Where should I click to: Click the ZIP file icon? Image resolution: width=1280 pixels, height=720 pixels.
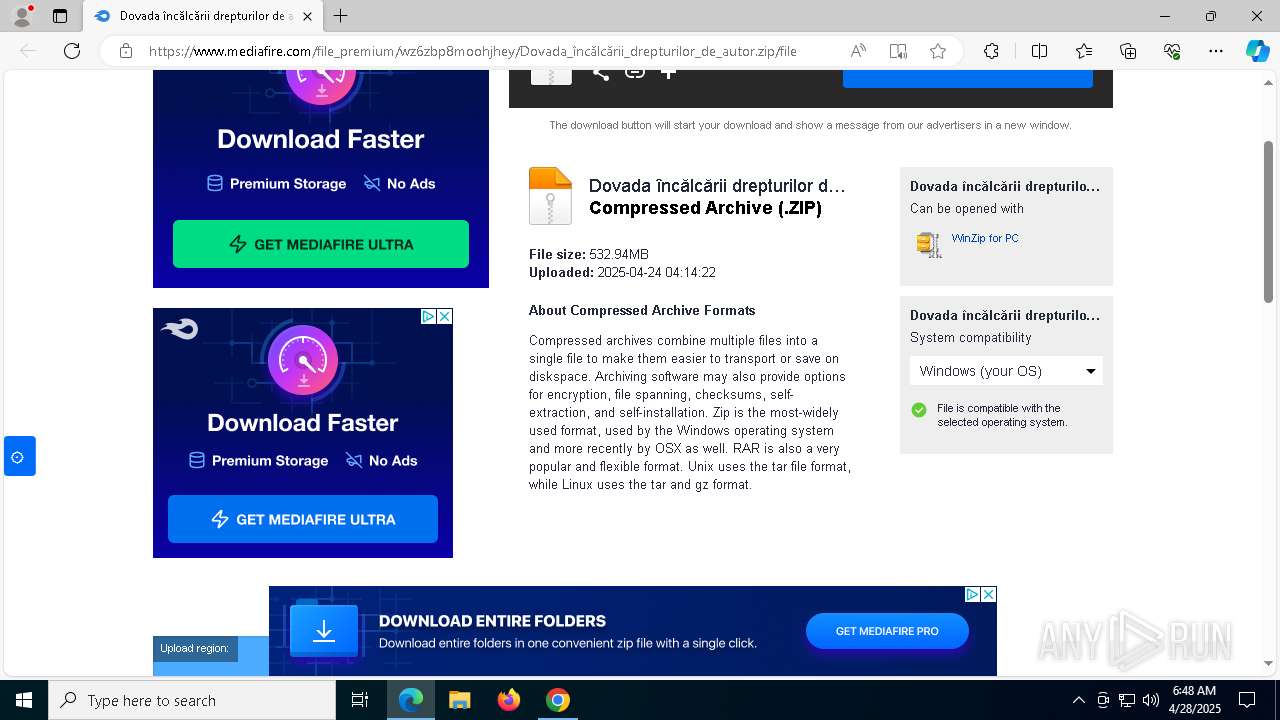550,195
